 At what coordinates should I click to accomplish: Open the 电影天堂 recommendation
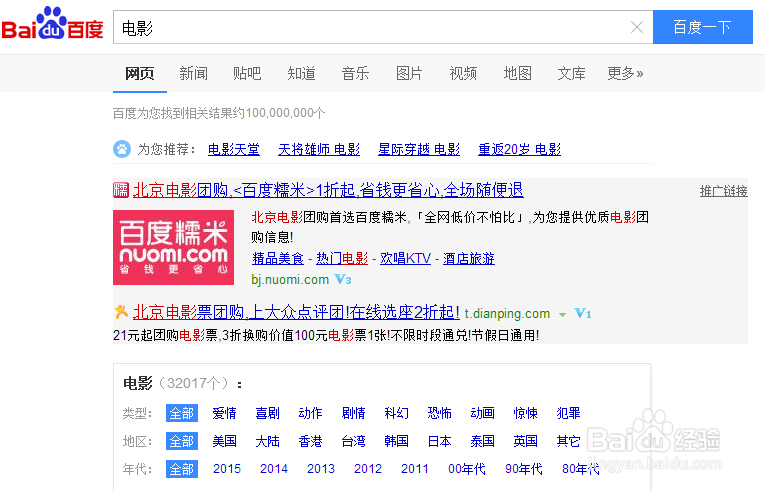(x=234, y=149)
